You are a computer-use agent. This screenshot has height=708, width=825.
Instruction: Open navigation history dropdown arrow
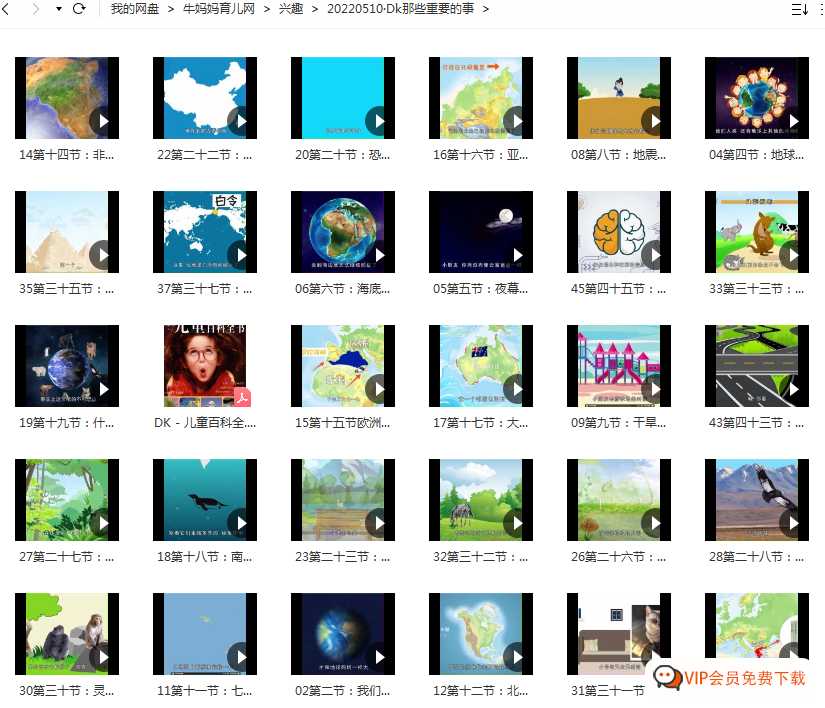pos(59,9)
